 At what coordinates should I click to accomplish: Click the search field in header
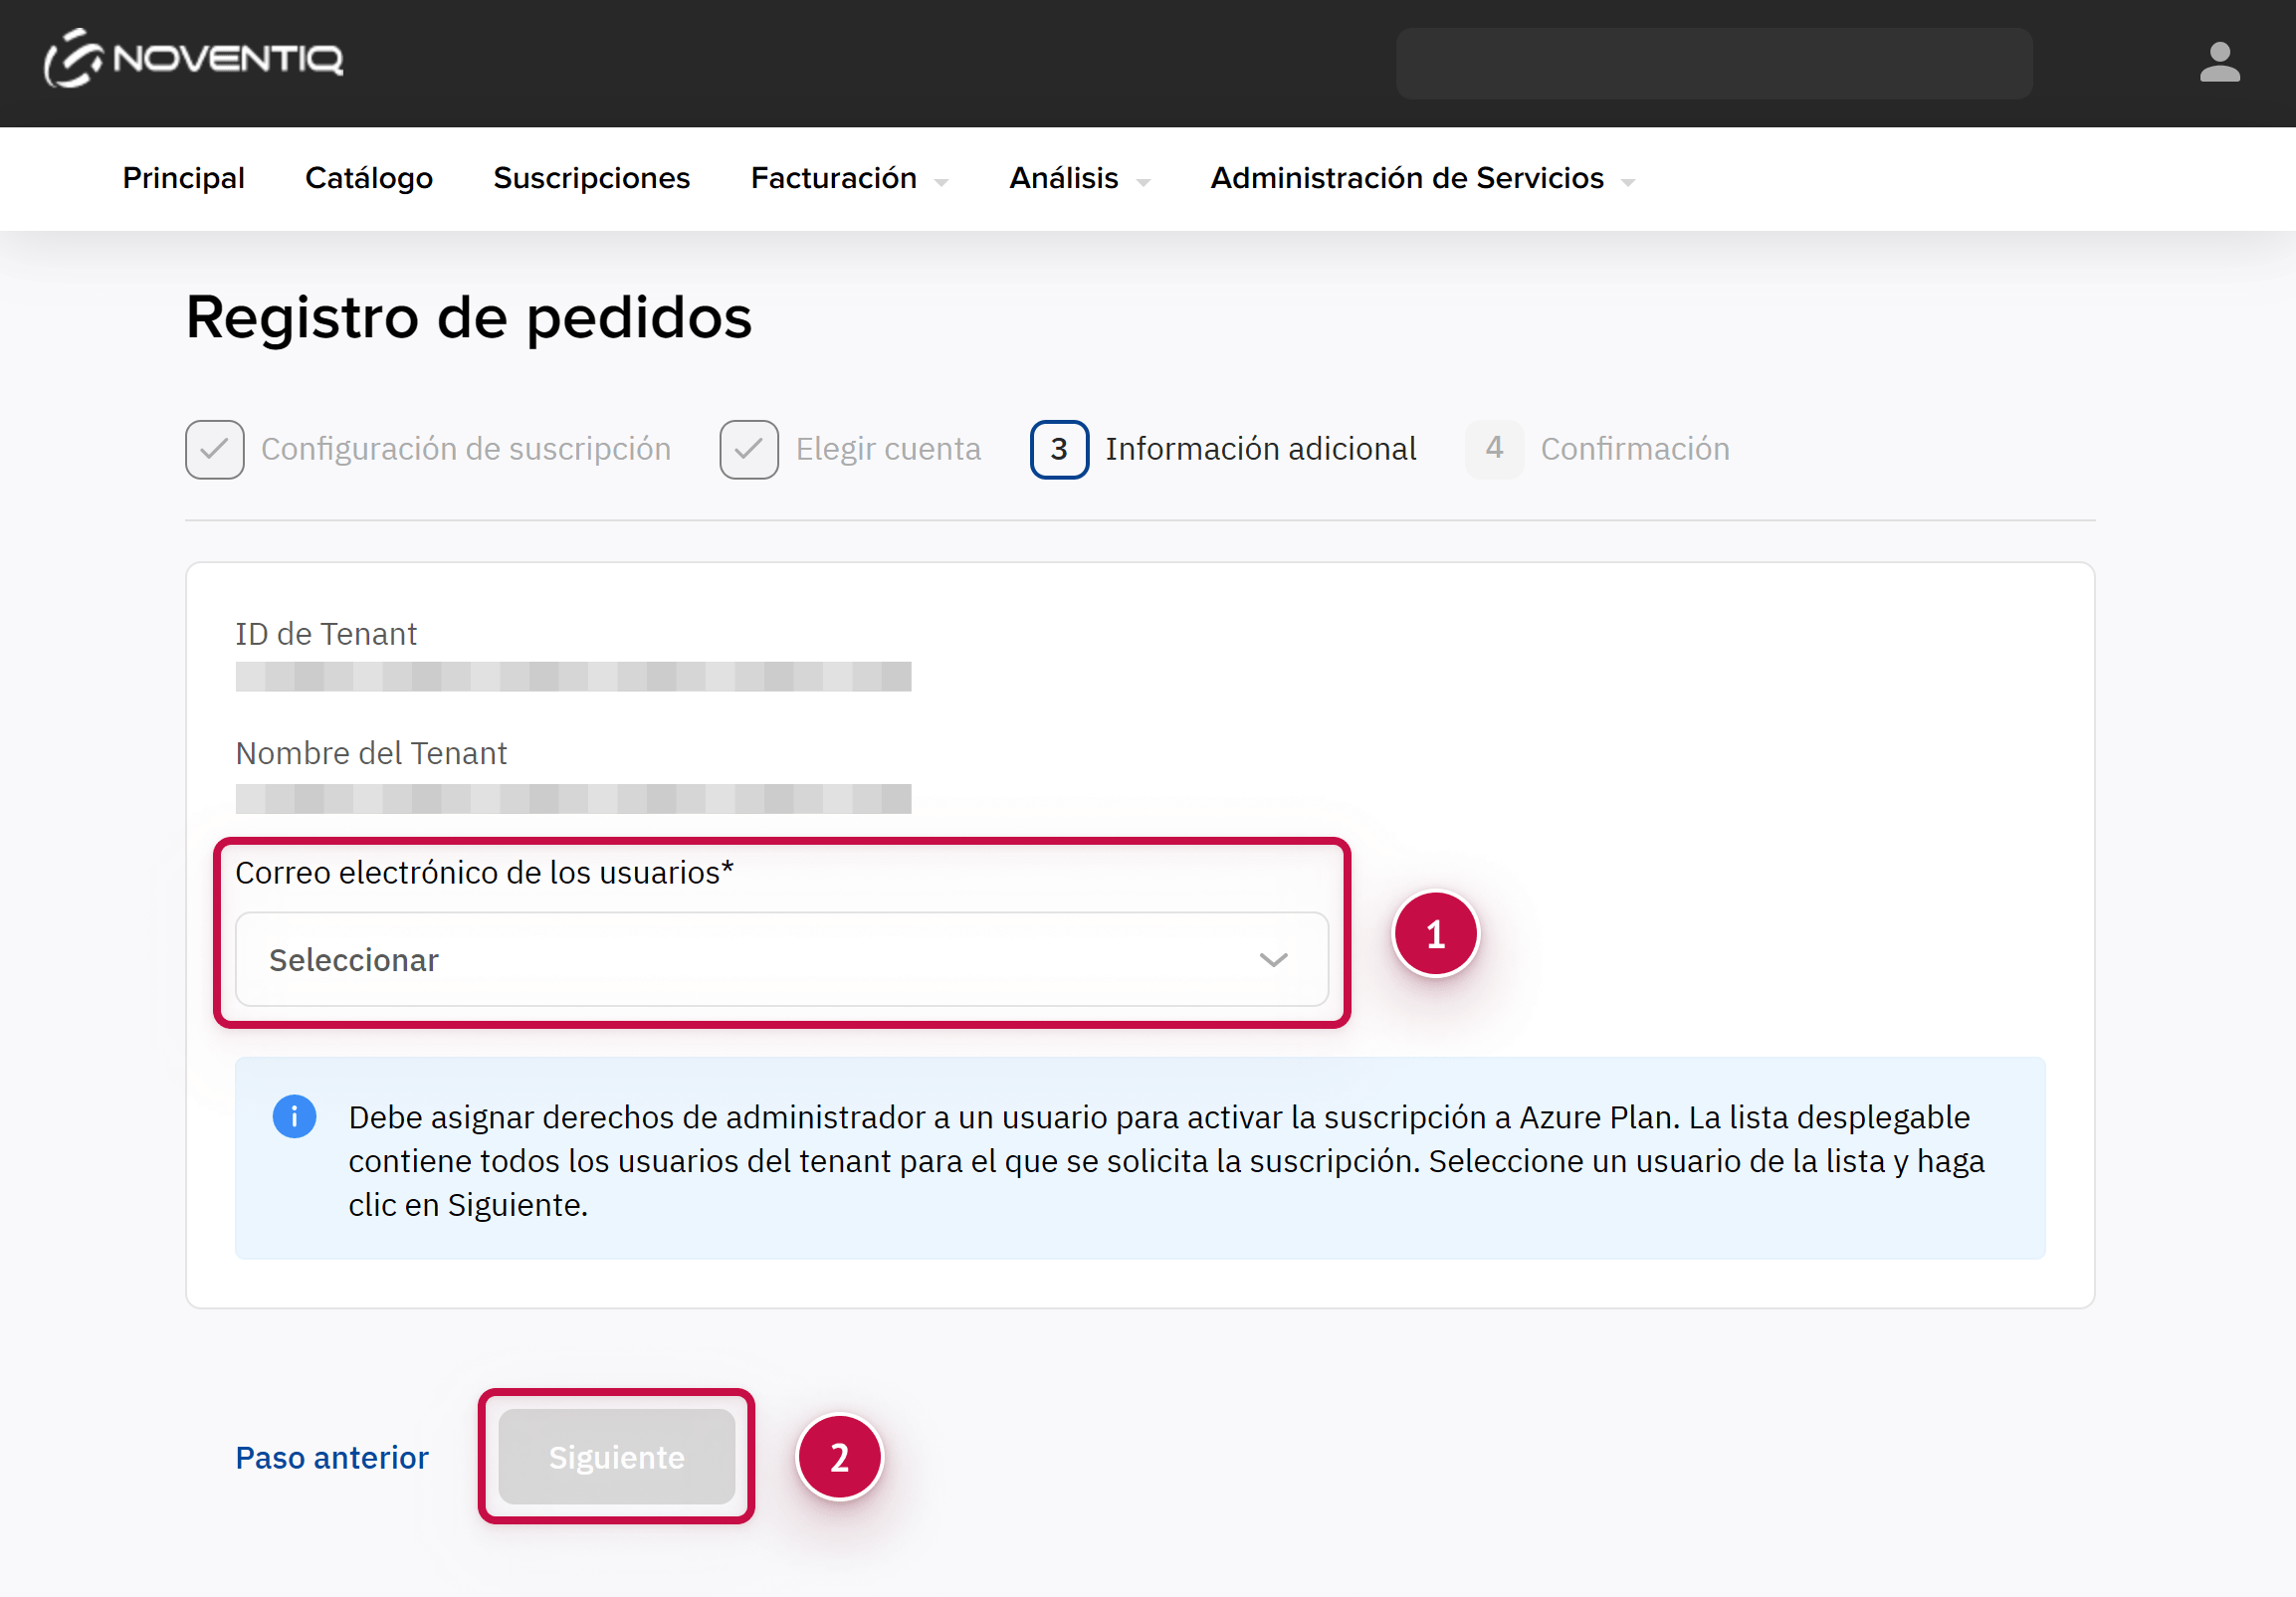1713,63
